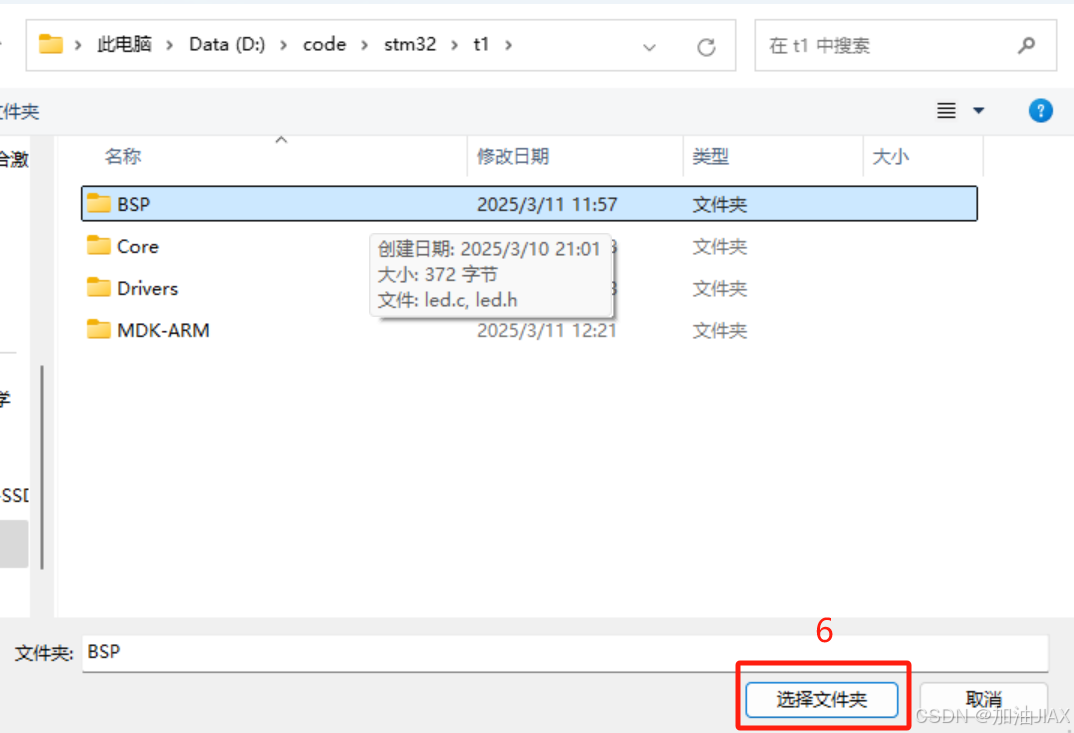Screen dimensions: 1074x733
Task: Click the date 2025/3/11 11:57 cell
Action: [547, 204]
